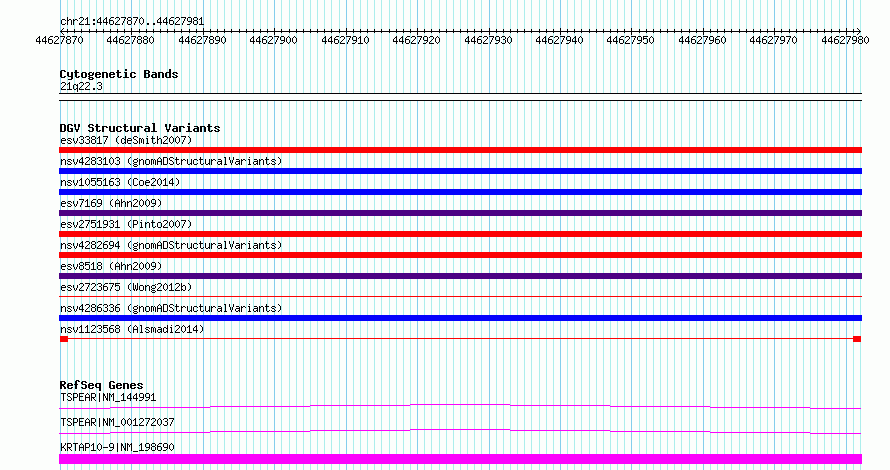
Task: Click ruler position 44627900
Action: click(273, 40)
